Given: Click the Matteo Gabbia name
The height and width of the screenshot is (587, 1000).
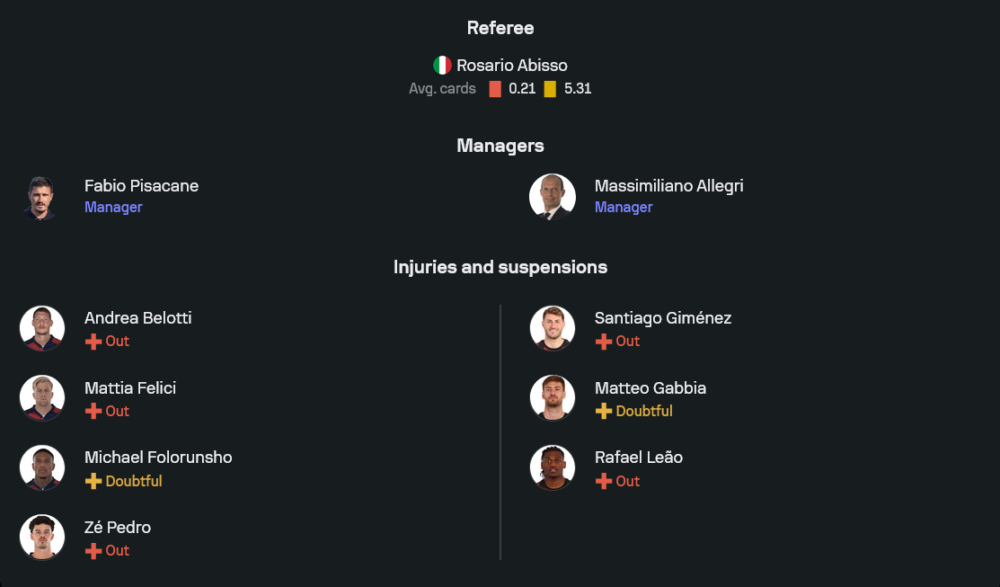Looking at the screenshot, I should coord(650,388).
